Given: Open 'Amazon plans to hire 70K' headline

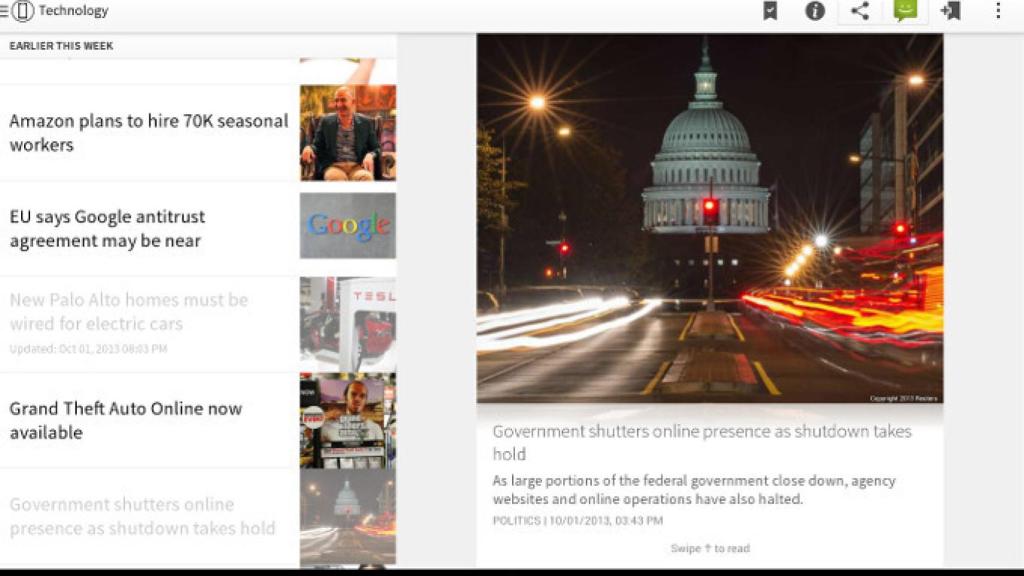Looking at the screenshot, I should point(149,133).
